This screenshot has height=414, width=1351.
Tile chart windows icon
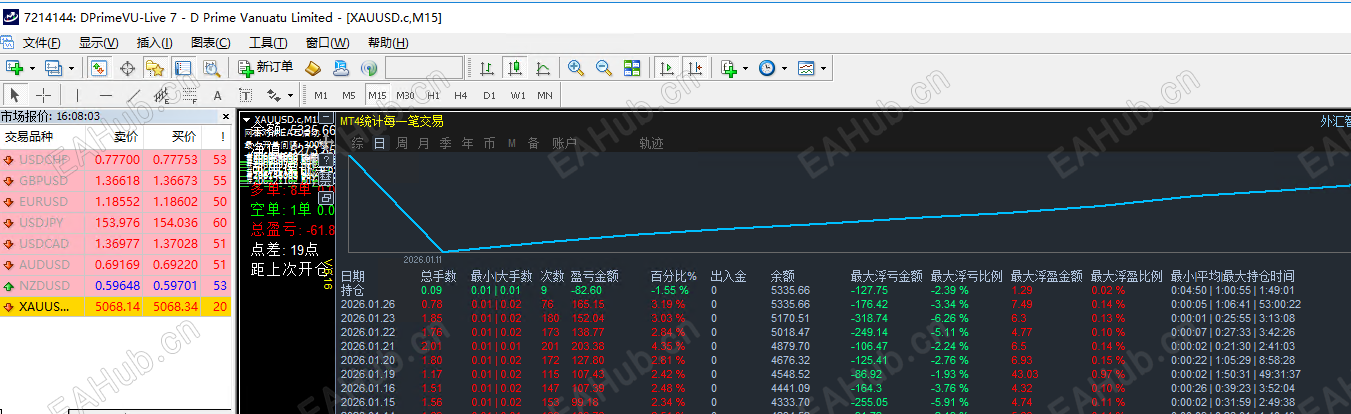point(632,68)
